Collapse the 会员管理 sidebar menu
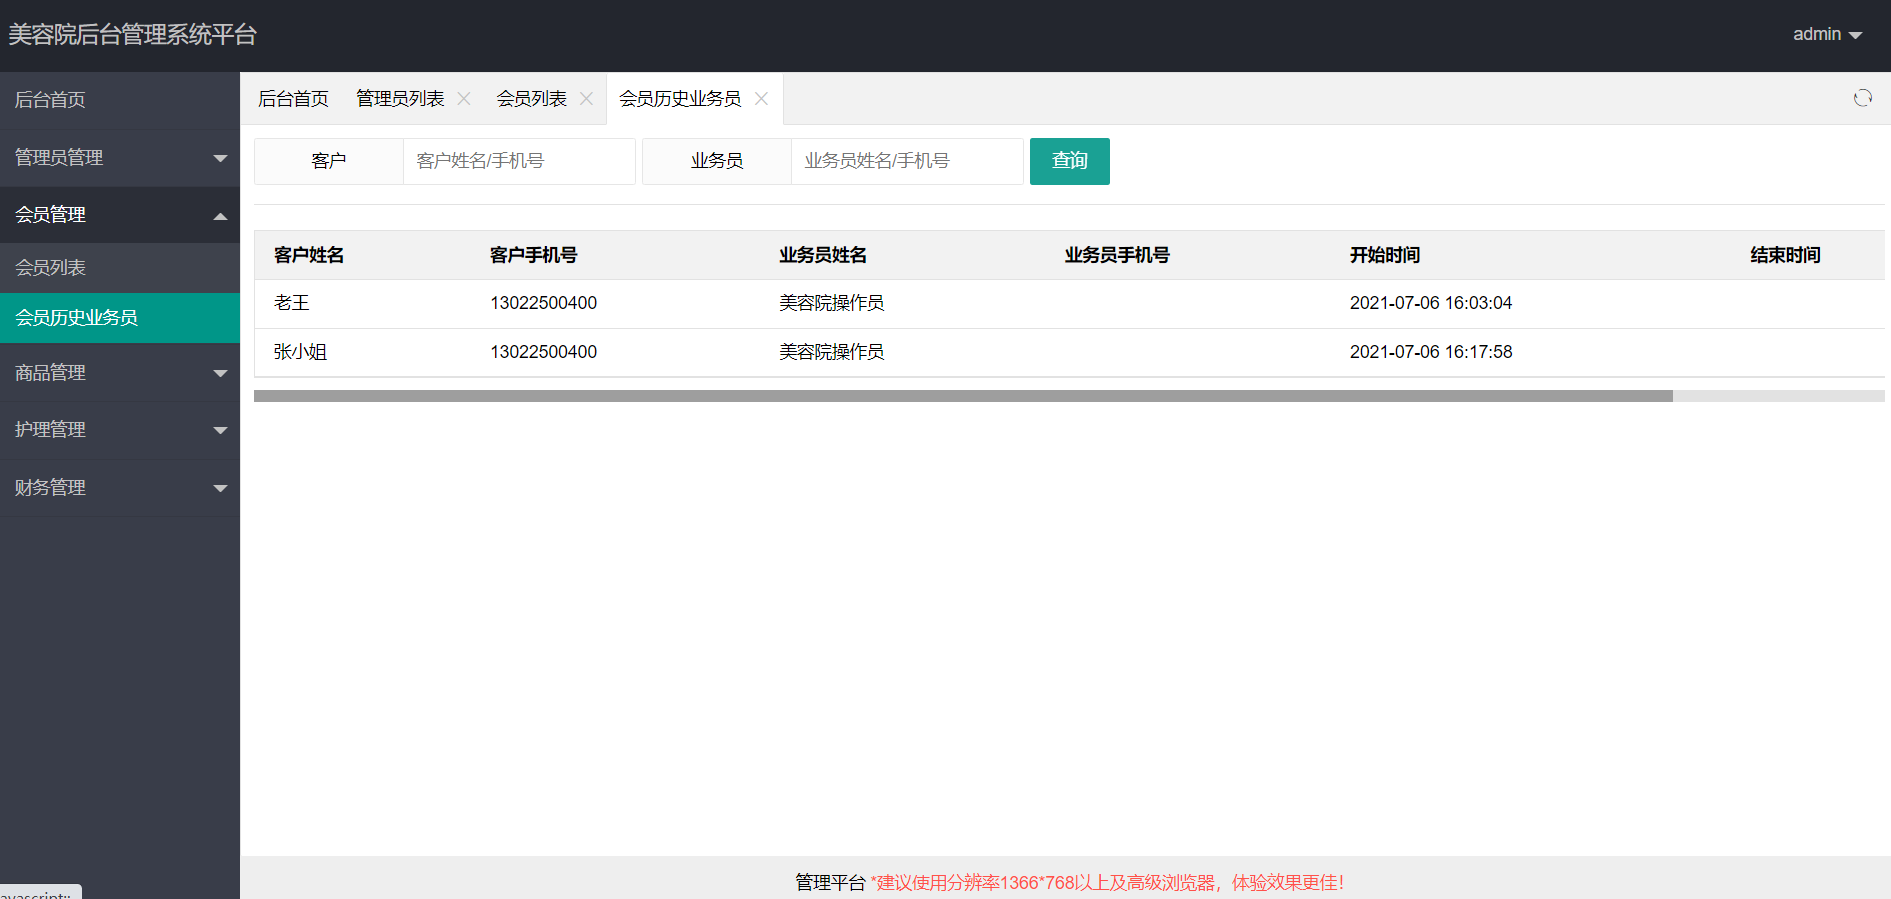 120,215
